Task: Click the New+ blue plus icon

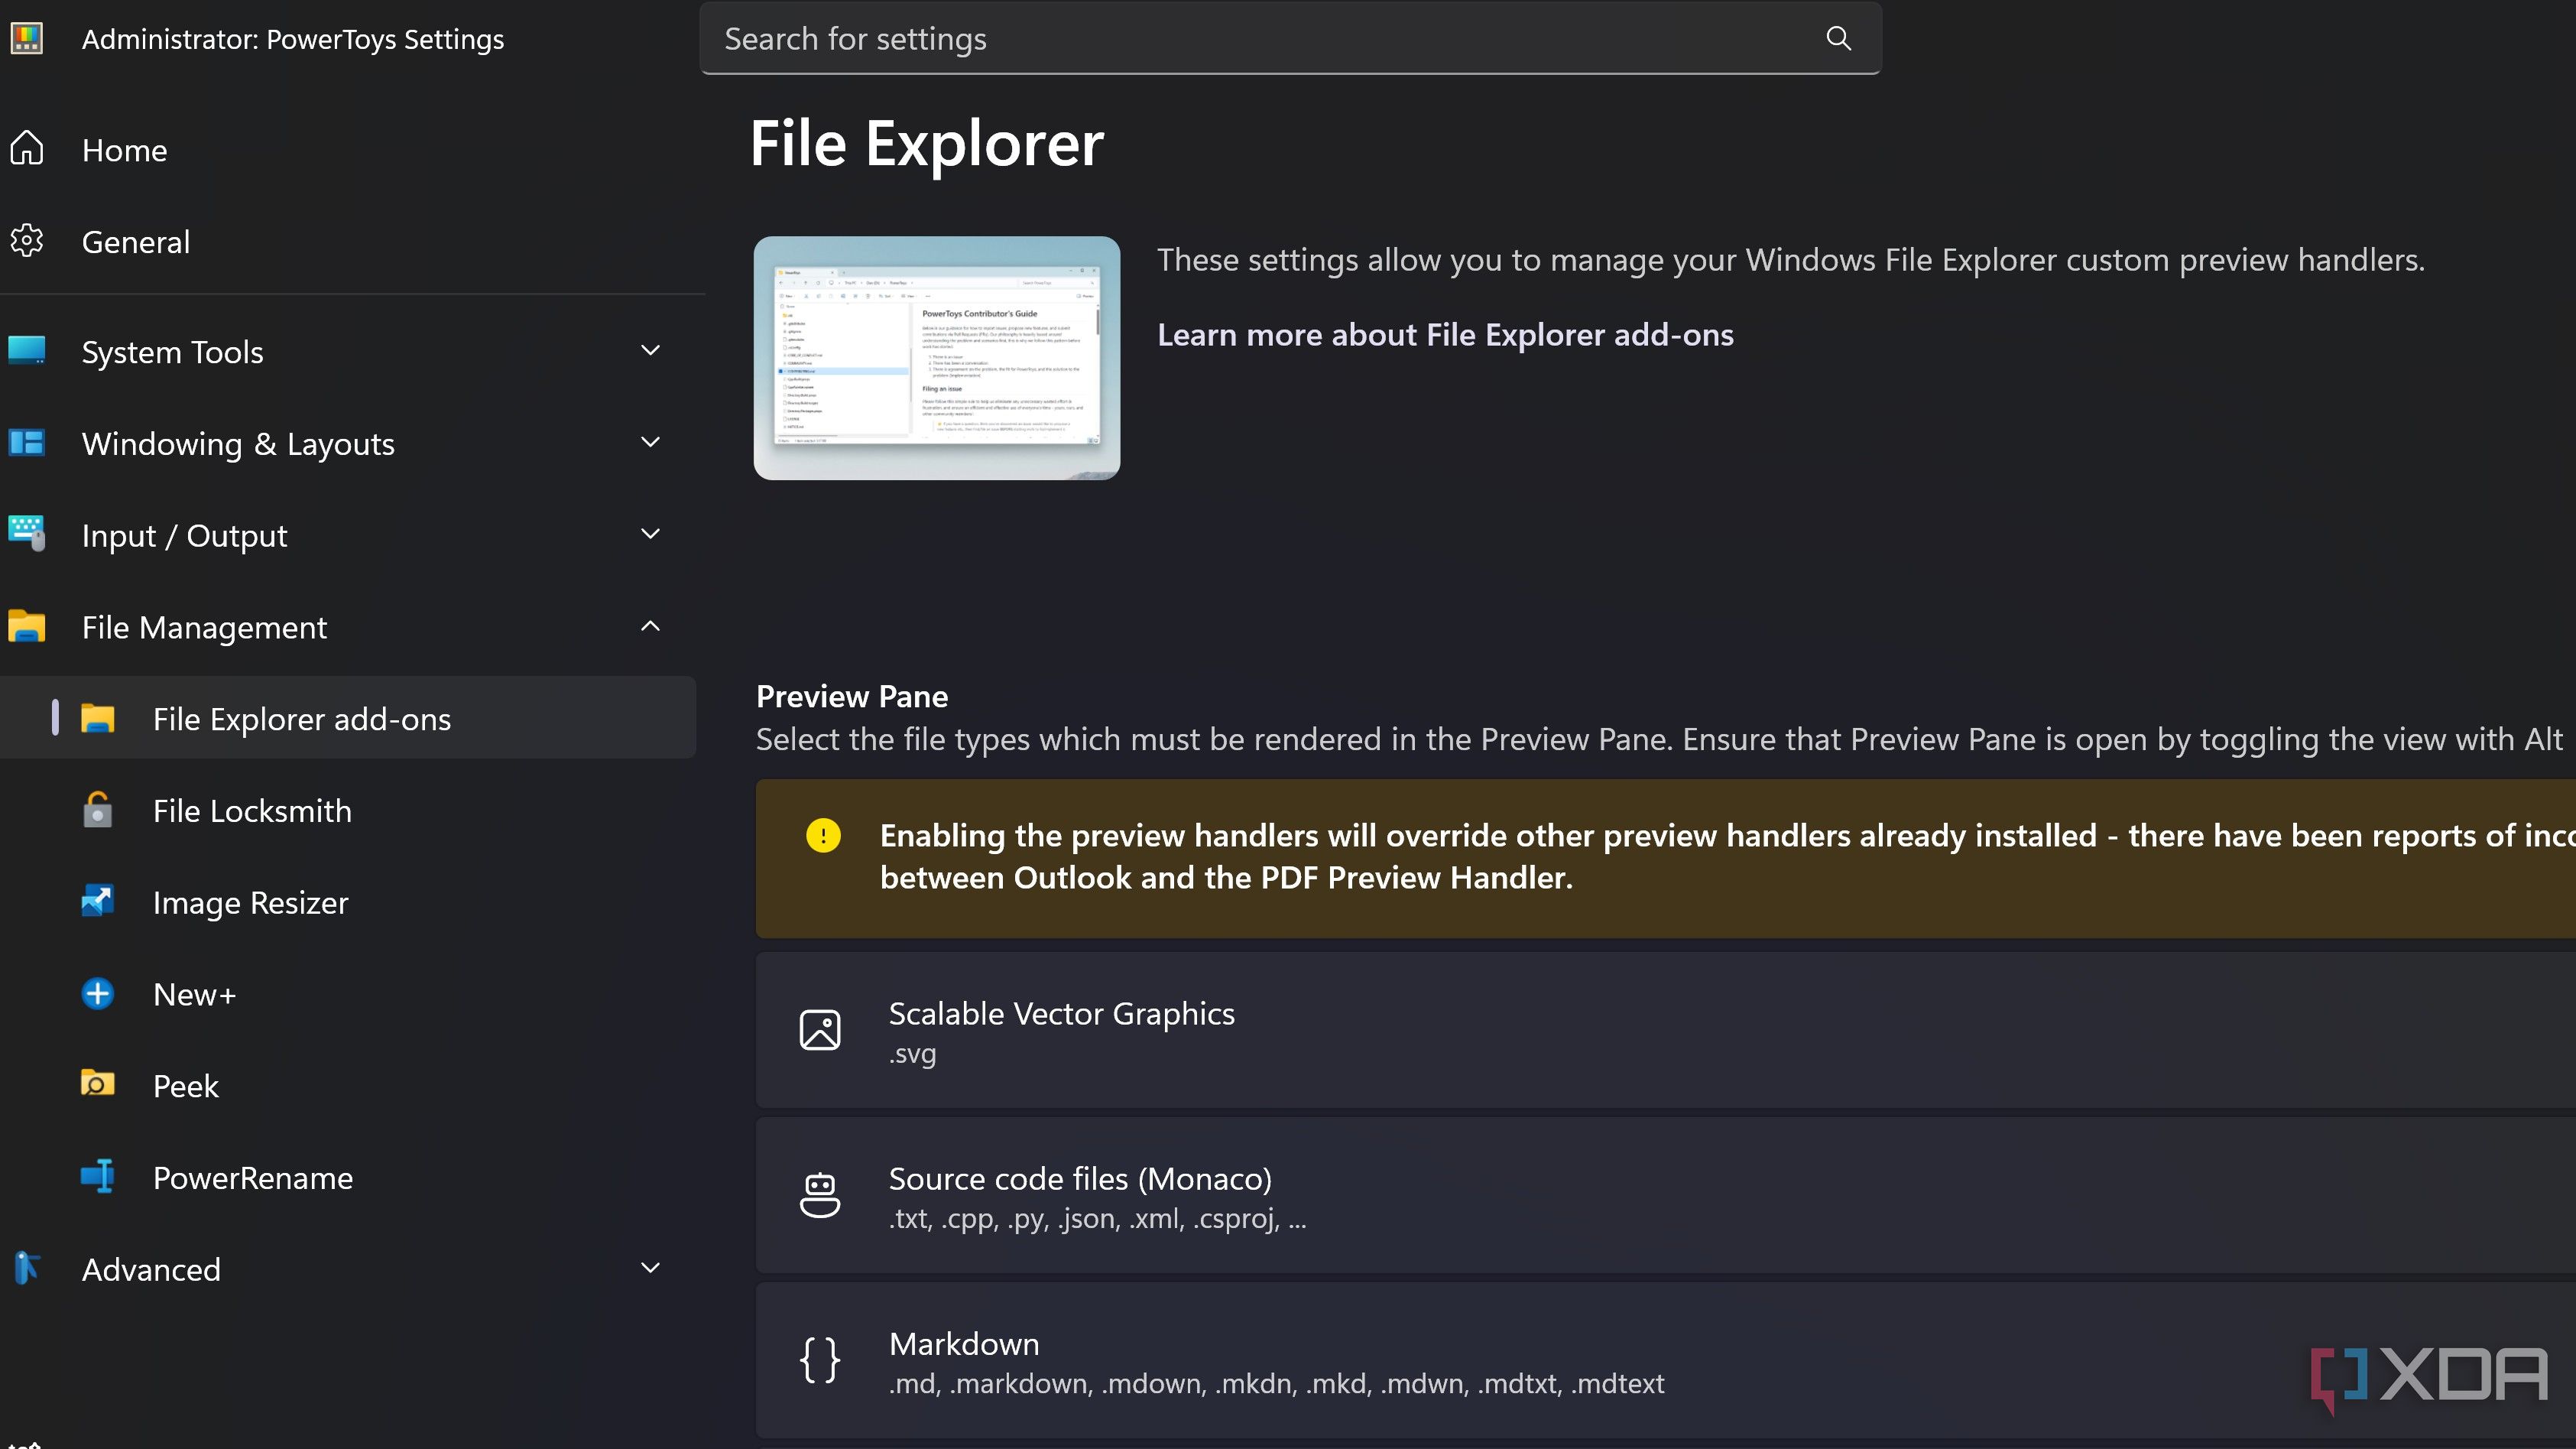Action: (x=97, y=994)
